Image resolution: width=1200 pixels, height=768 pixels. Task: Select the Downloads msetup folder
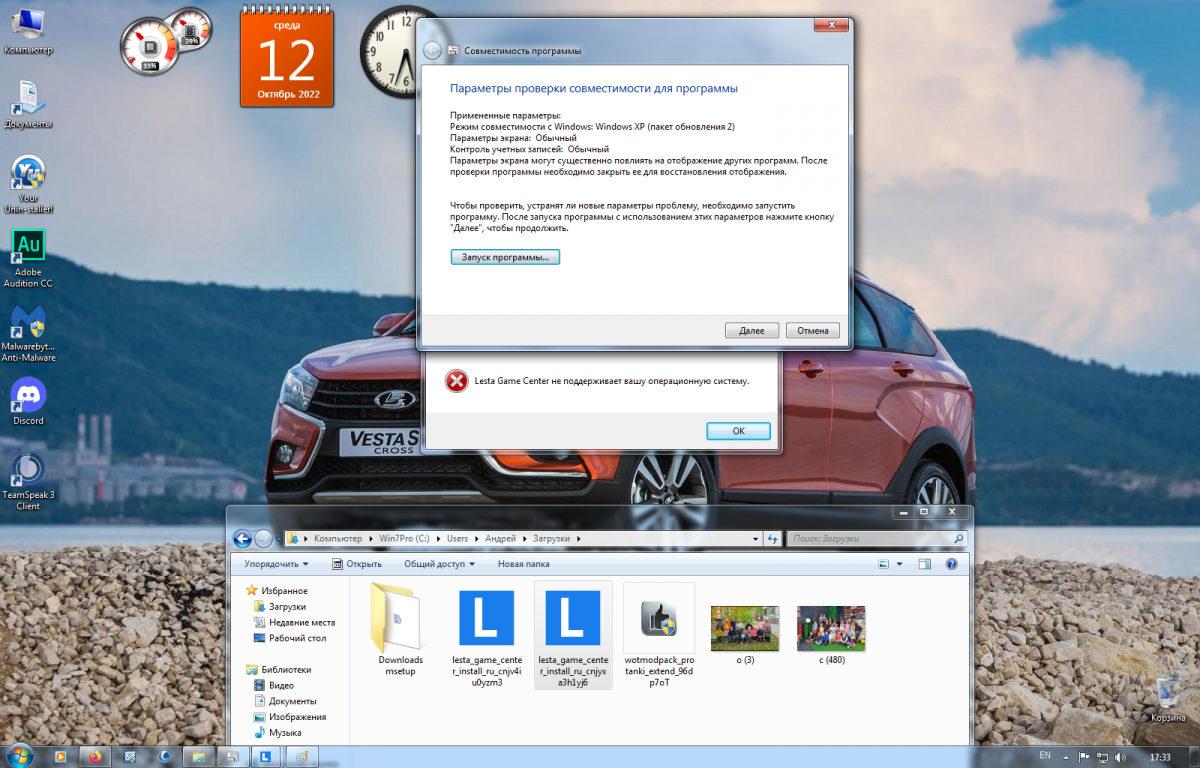[400, 630]
